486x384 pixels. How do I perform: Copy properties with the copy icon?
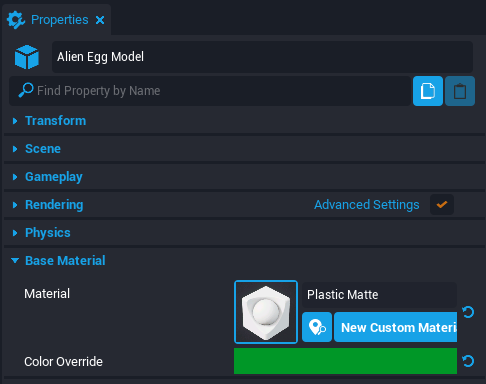pos(428,91)
